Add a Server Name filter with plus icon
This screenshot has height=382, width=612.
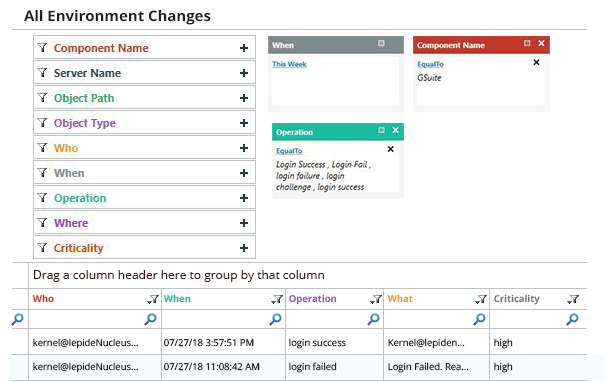[244, 73]
